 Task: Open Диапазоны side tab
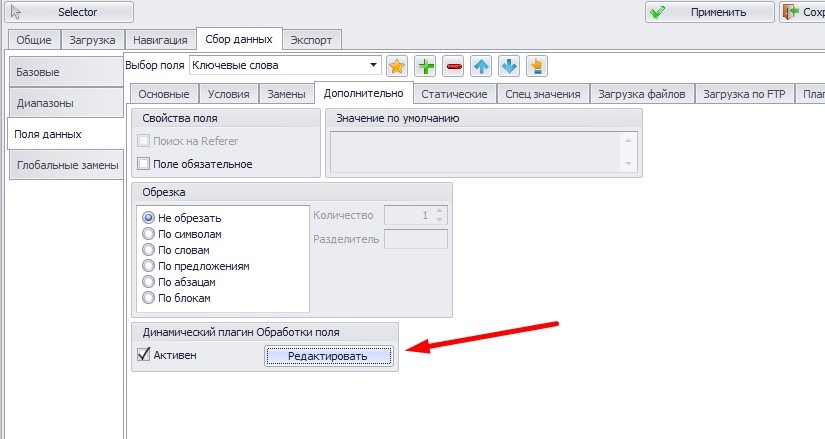click(x=66, y=103)
